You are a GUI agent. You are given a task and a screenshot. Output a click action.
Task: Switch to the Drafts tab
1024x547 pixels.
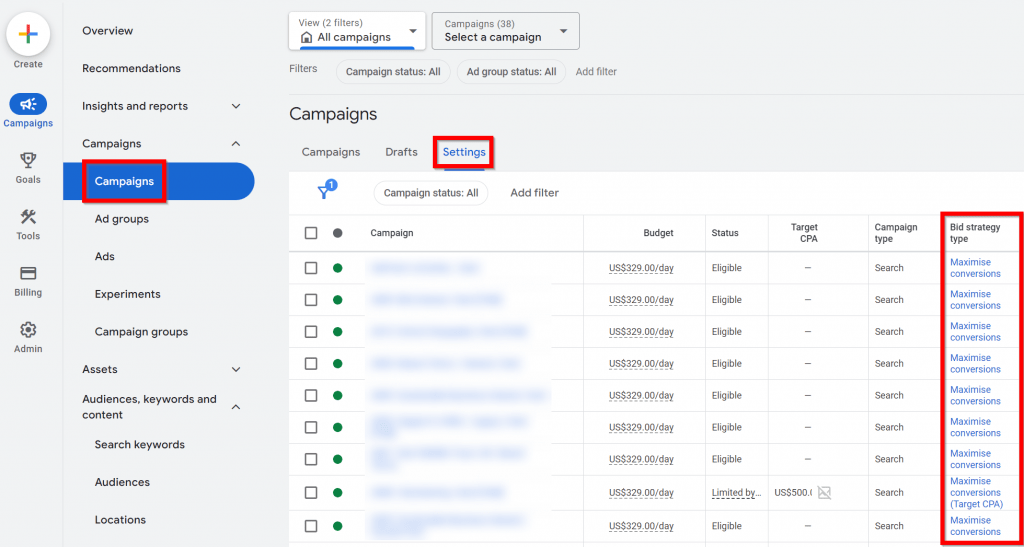[401, 152]
